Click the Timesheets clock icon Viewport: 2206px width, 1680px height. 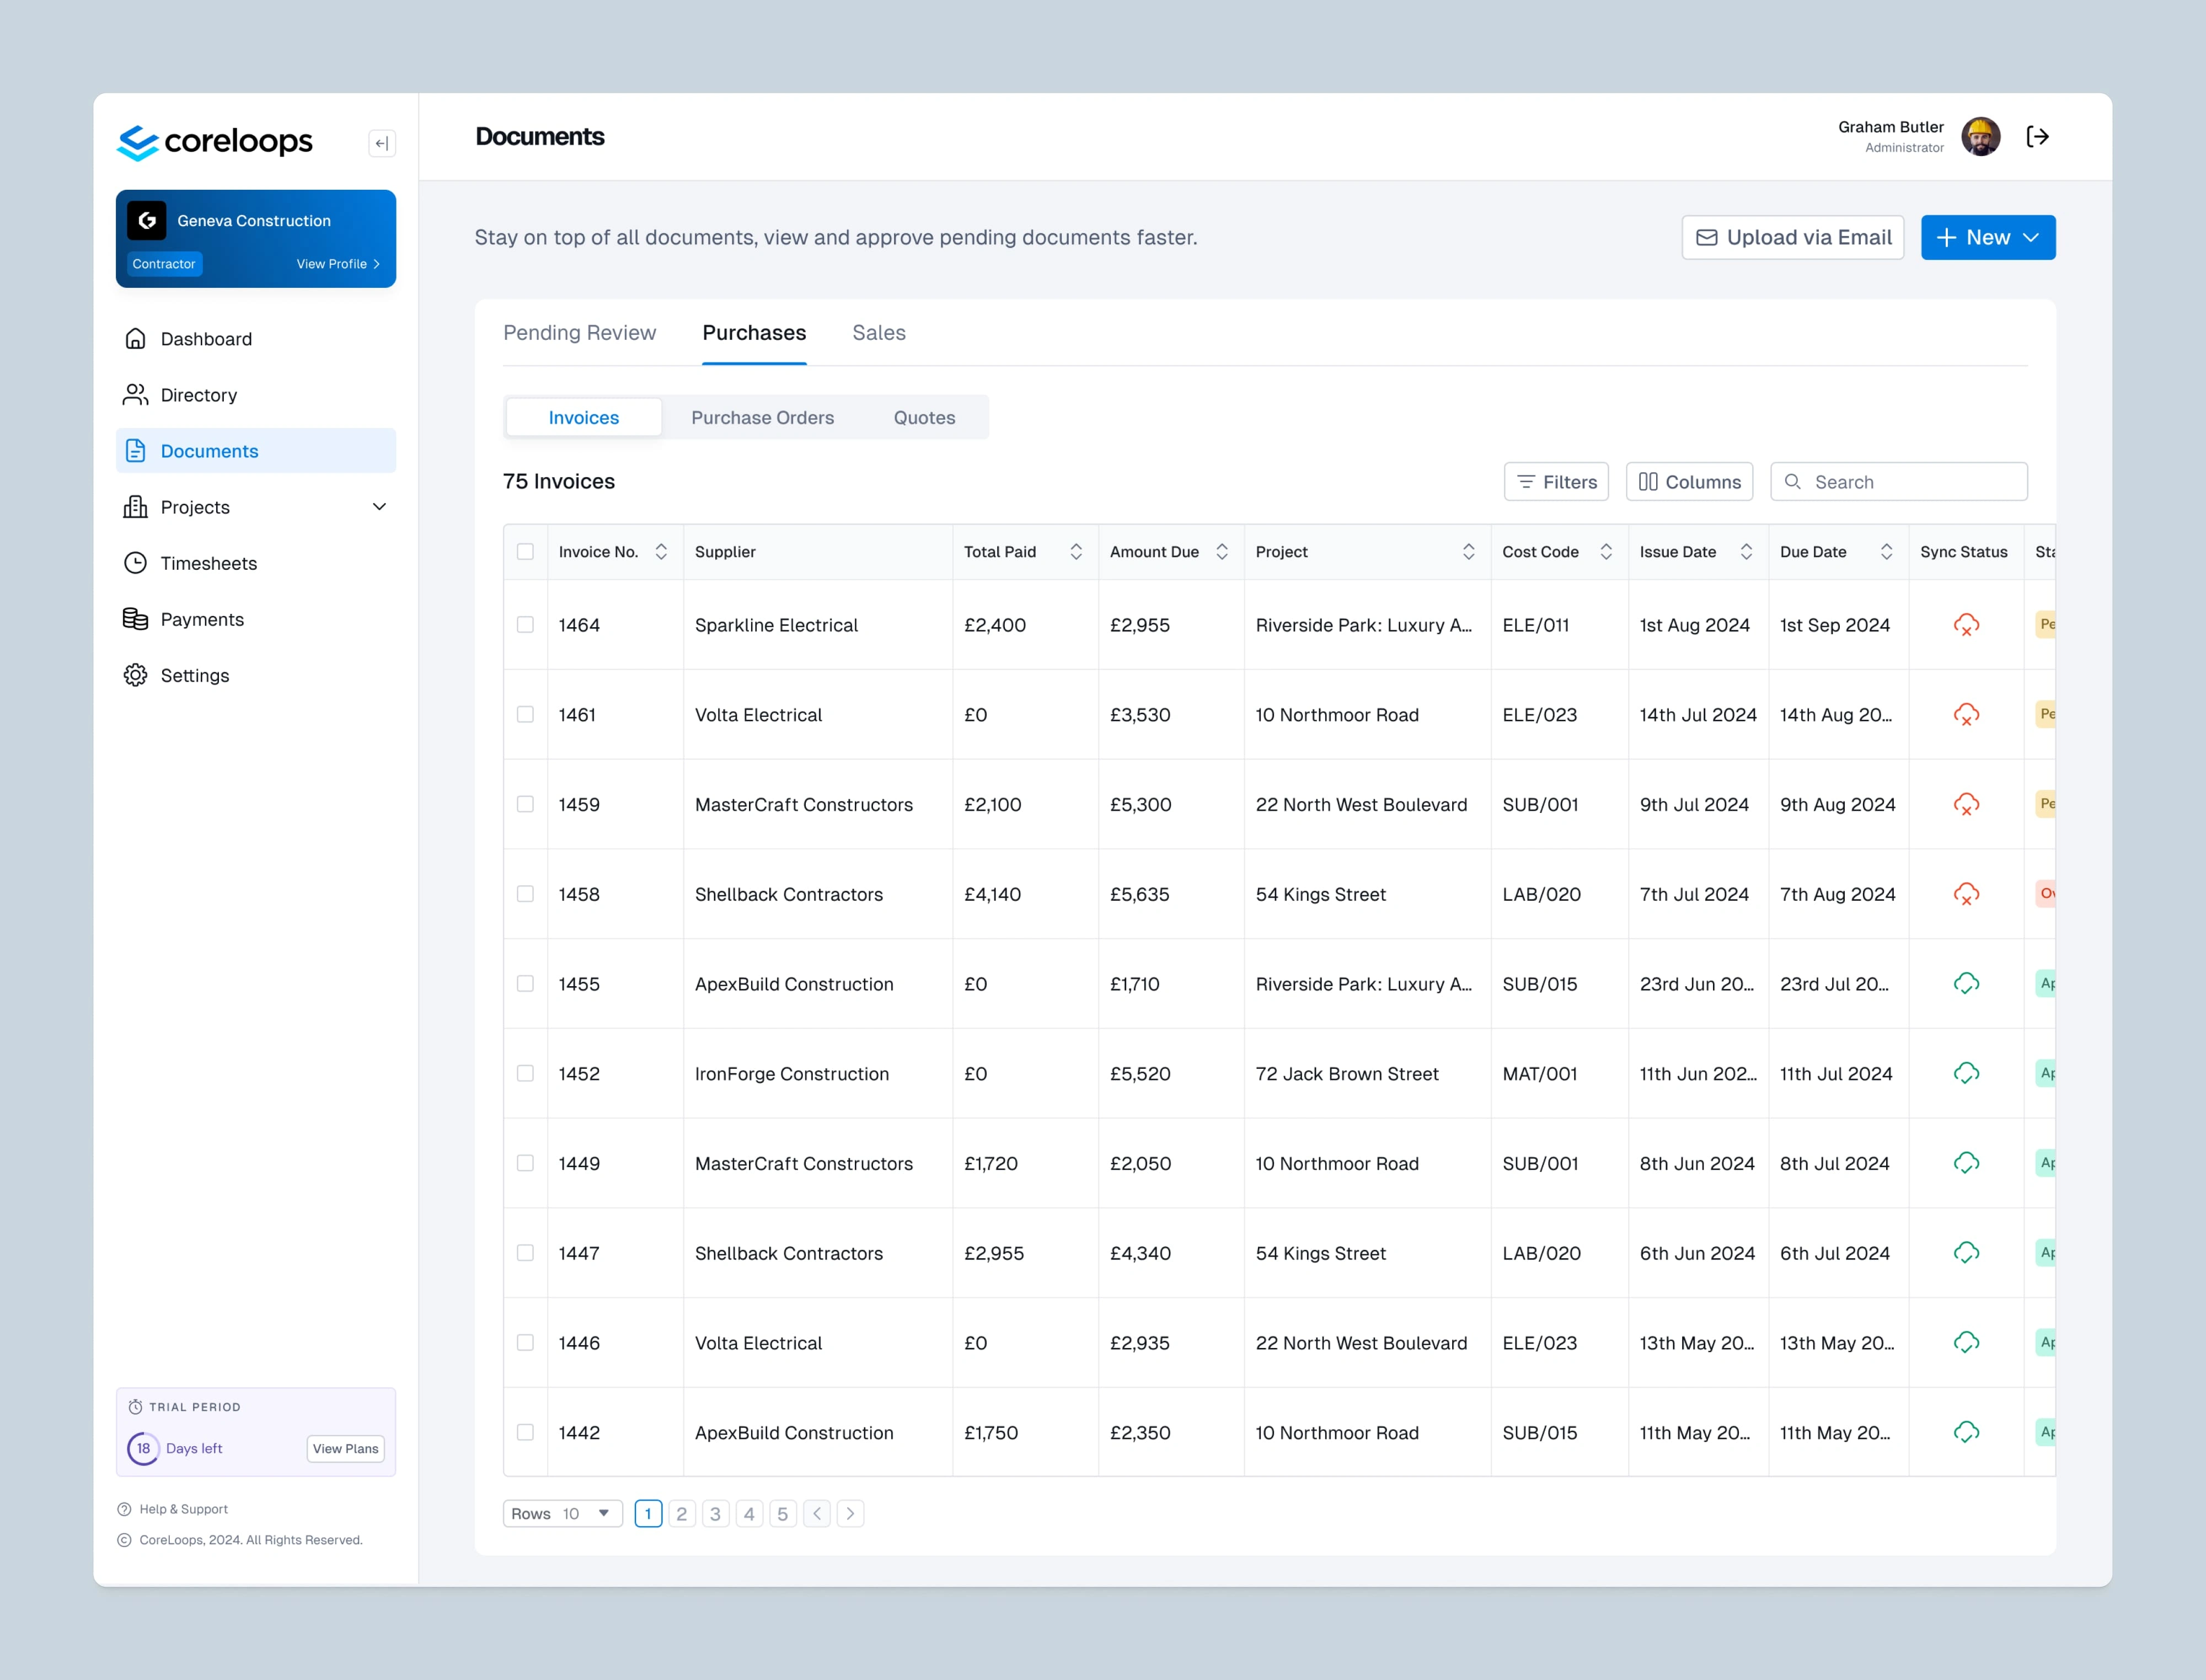pos(135,563)
